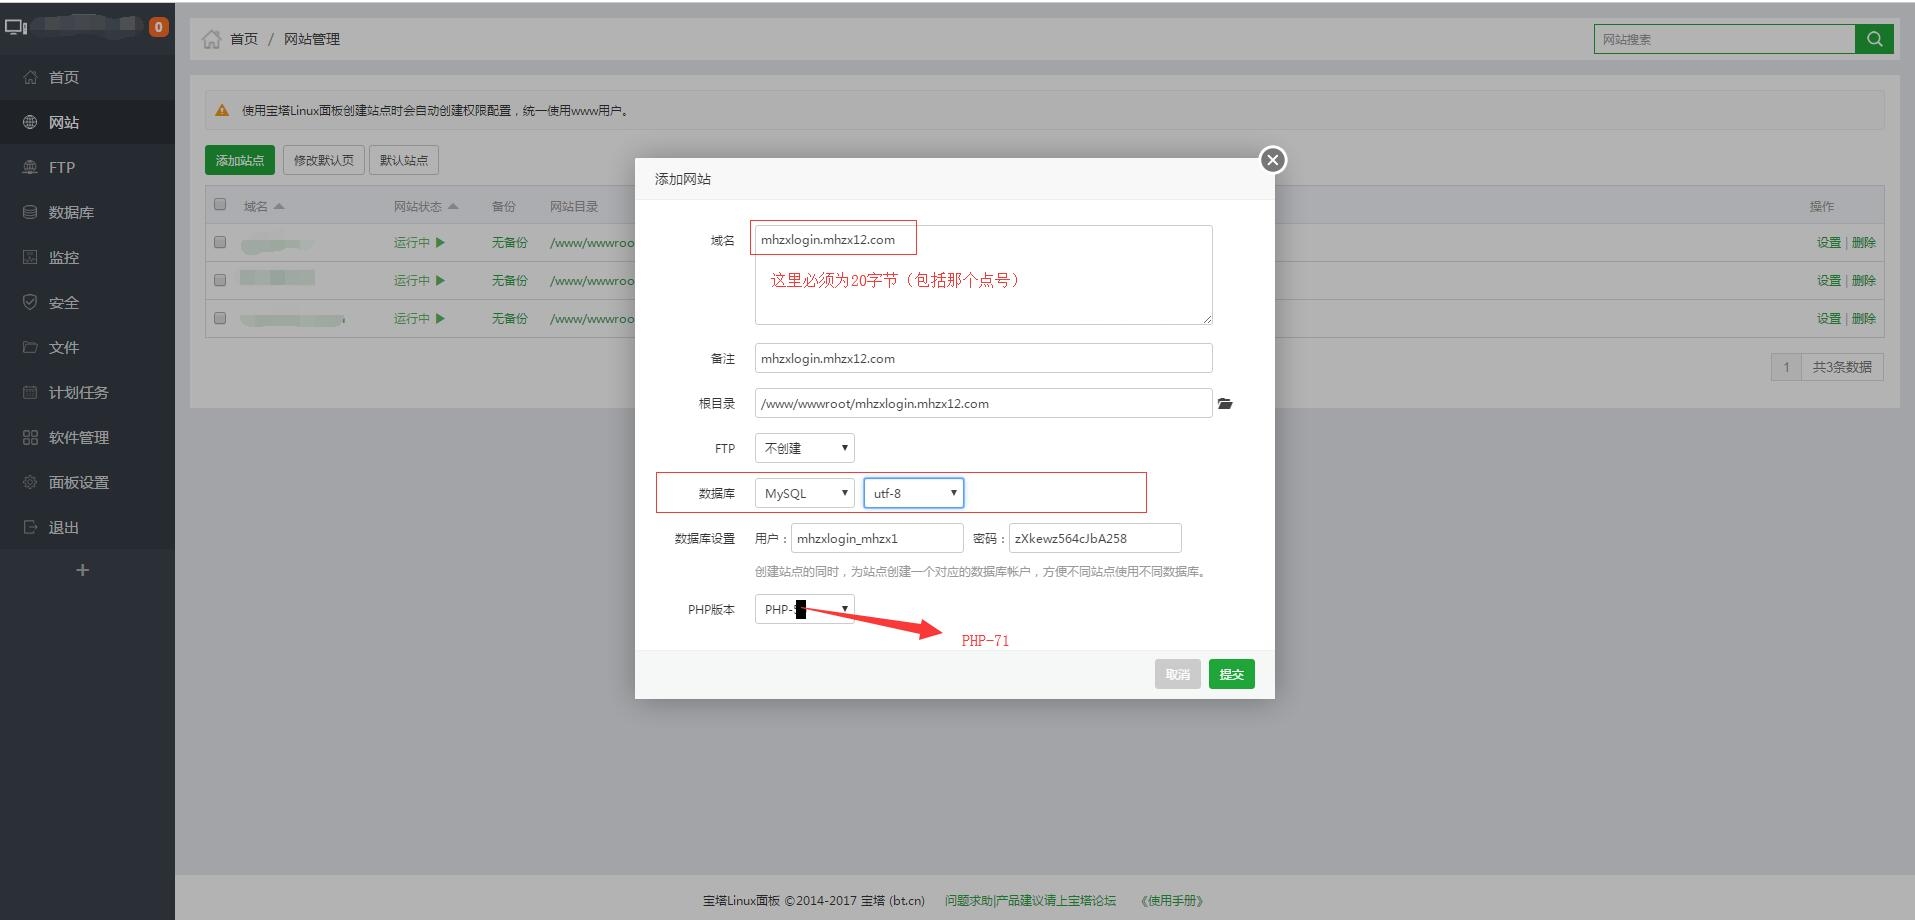The image size is (1915, 920).
Task: Click the 根目录 path input field
Action: (983, 403)
